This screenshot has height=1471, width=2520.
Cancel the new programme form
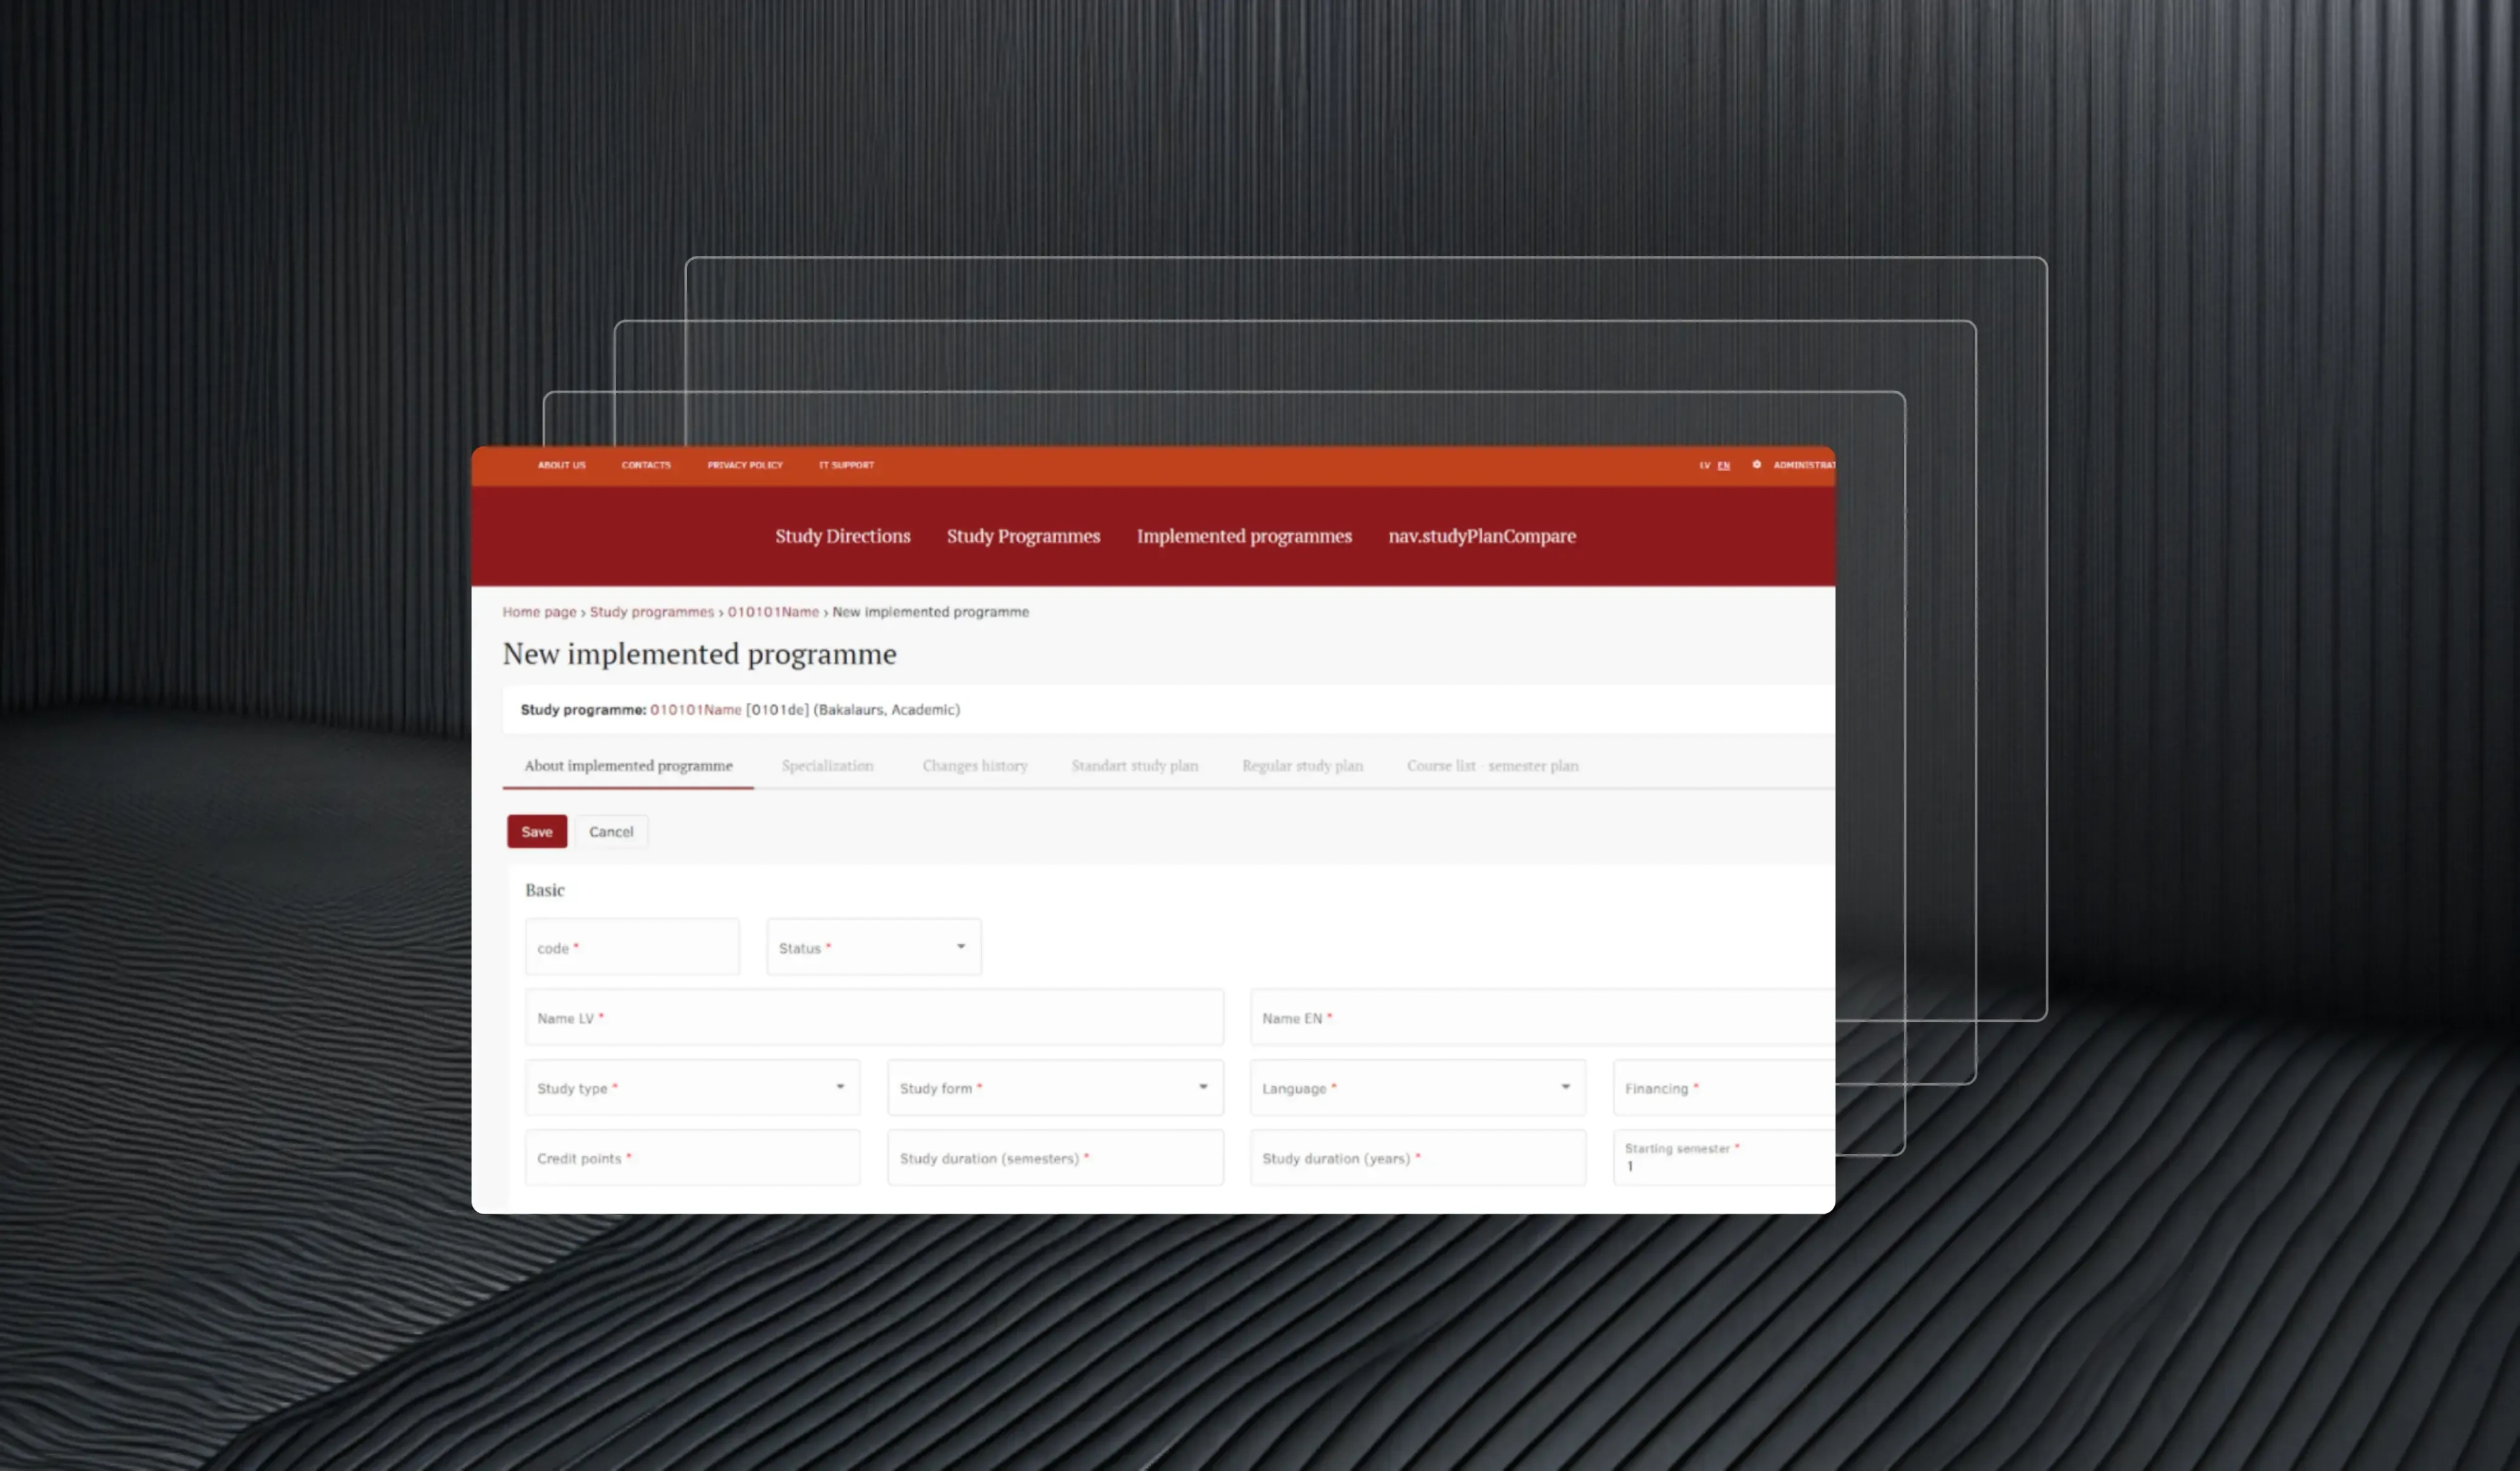[x=611, y=831]
